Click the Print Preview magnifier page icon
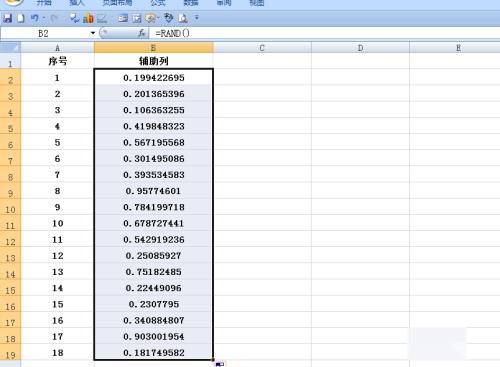 [x=183, y=18]
